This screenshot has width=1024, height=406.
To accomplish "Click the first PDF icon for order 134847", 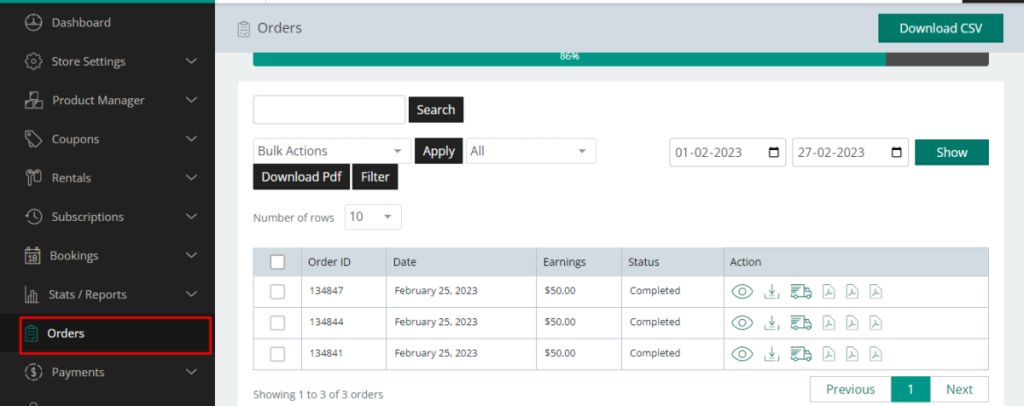I will (828, 292).
